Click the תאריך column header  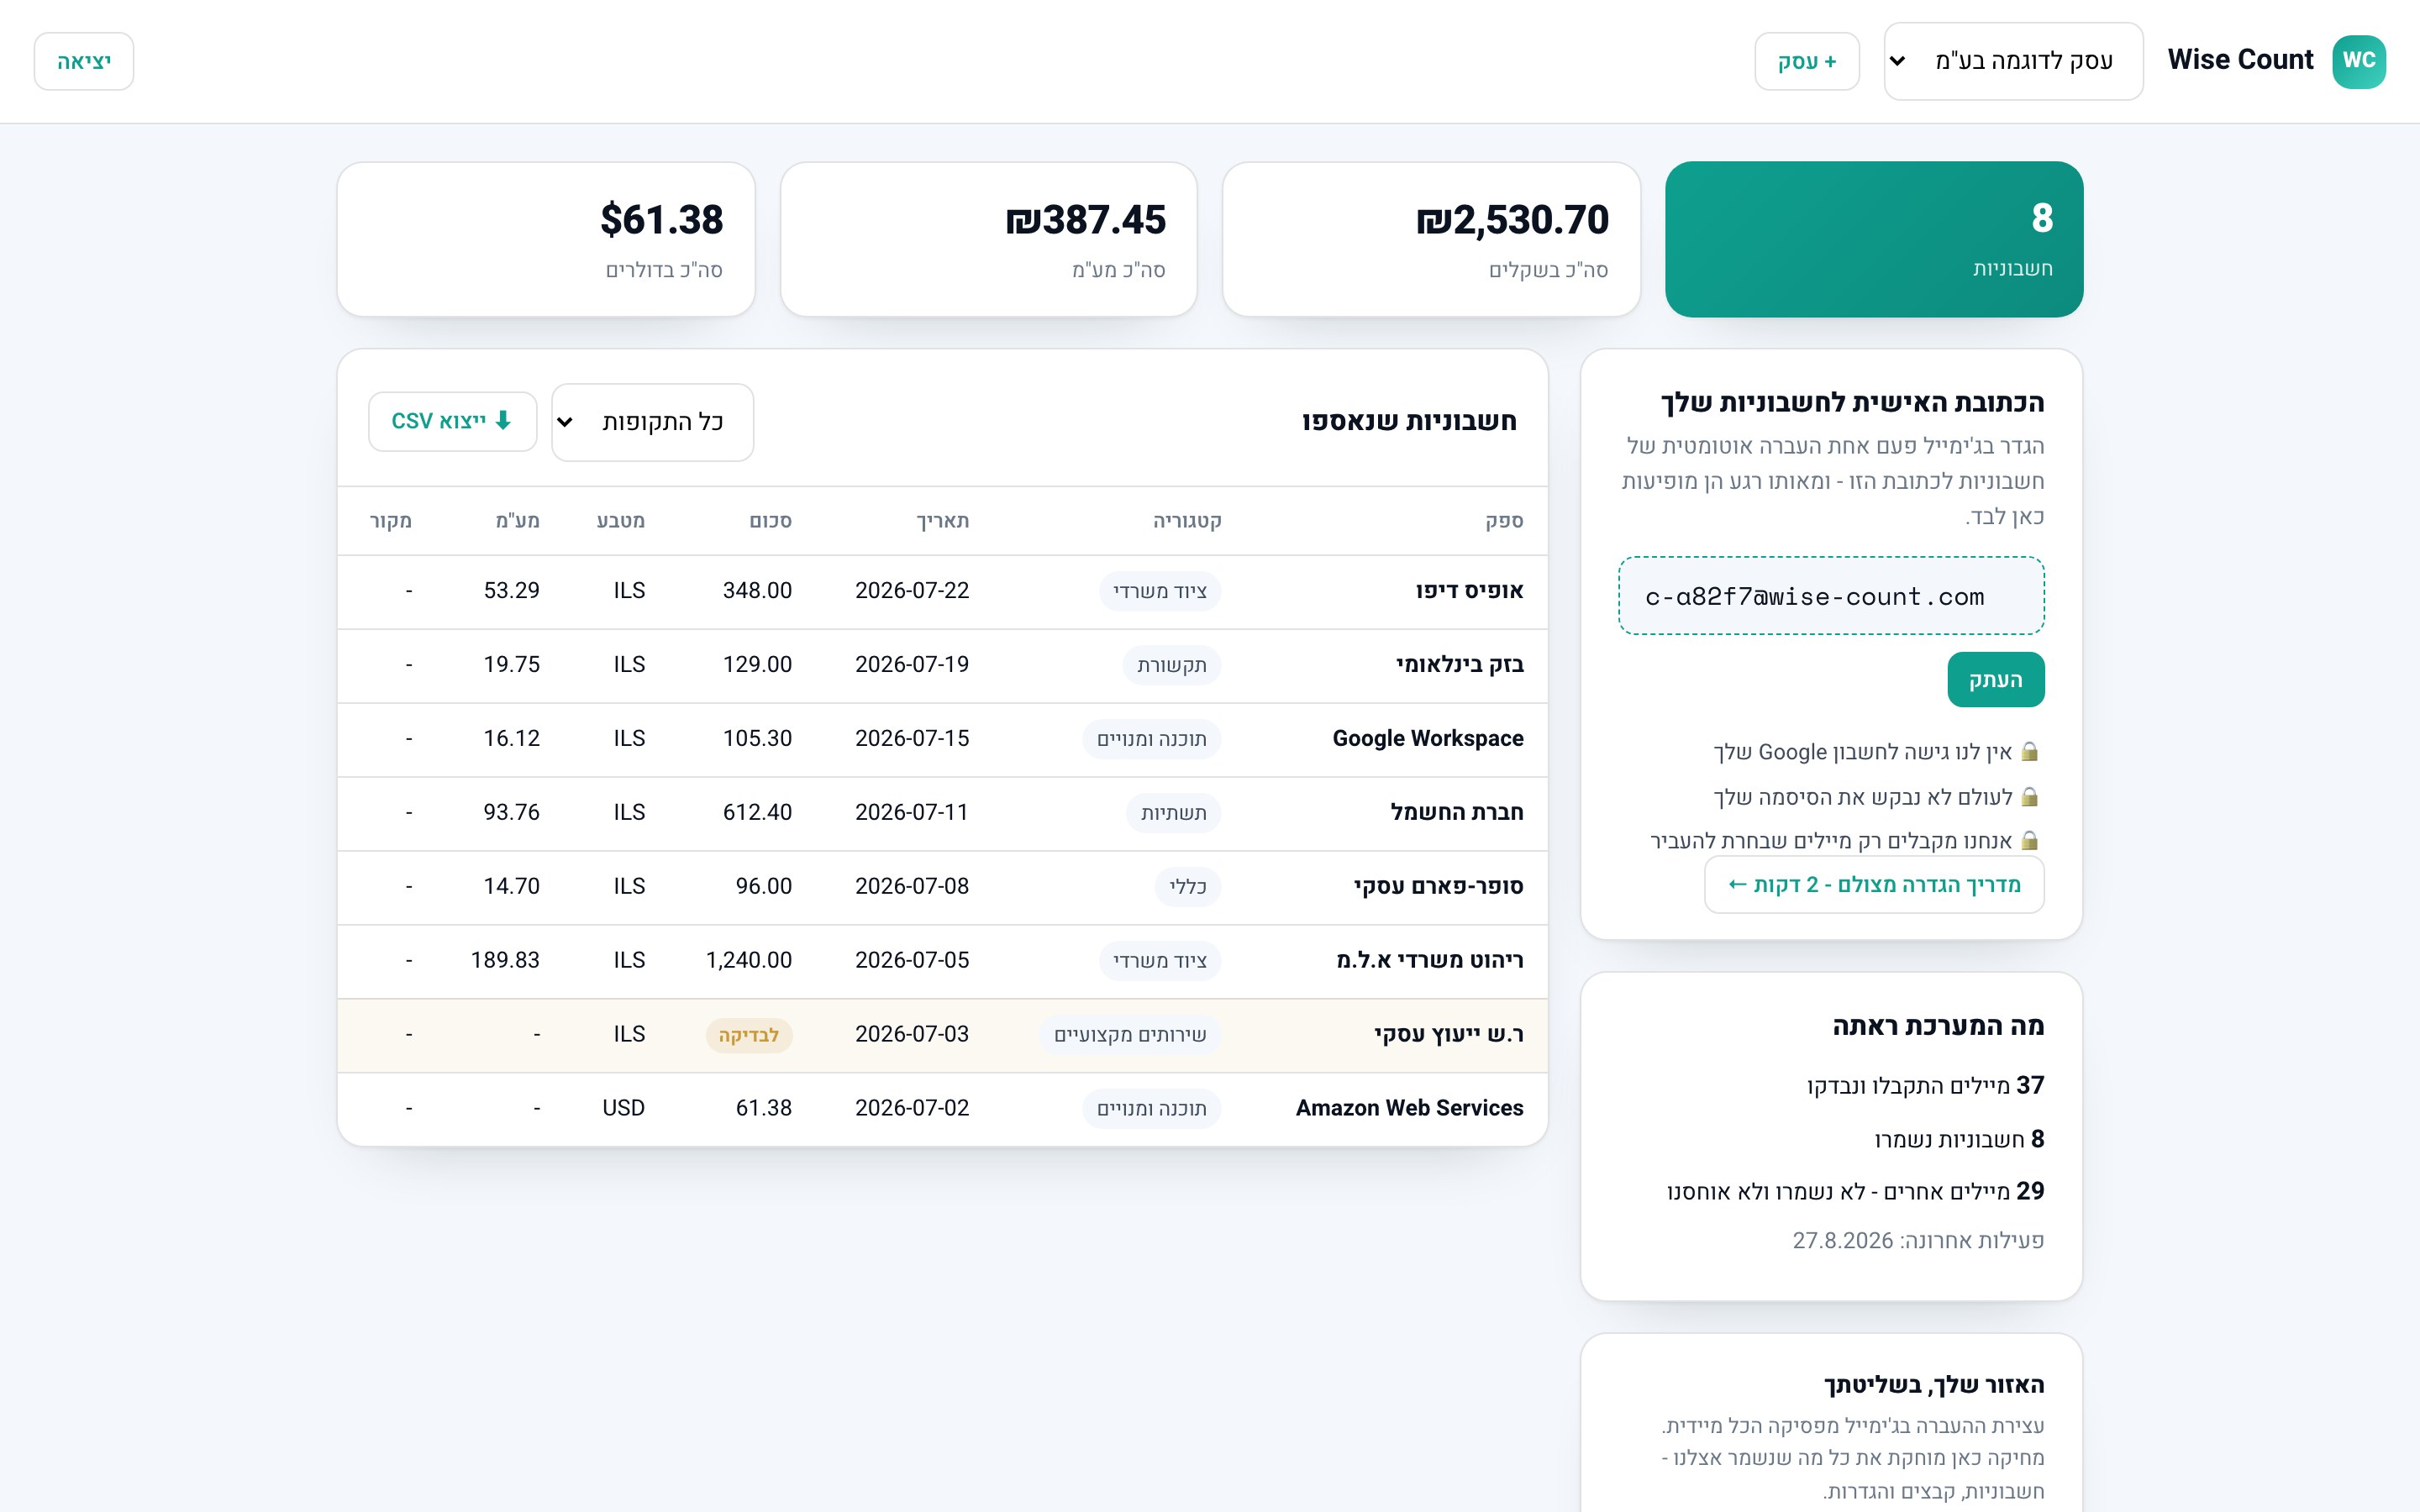coord(943,521)
